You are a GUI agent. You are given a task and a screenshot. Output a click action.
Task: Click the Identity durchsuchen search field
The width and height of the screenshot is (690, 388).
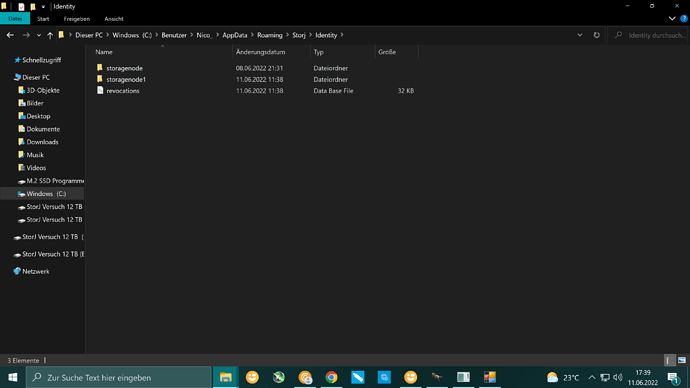point(648,35)
